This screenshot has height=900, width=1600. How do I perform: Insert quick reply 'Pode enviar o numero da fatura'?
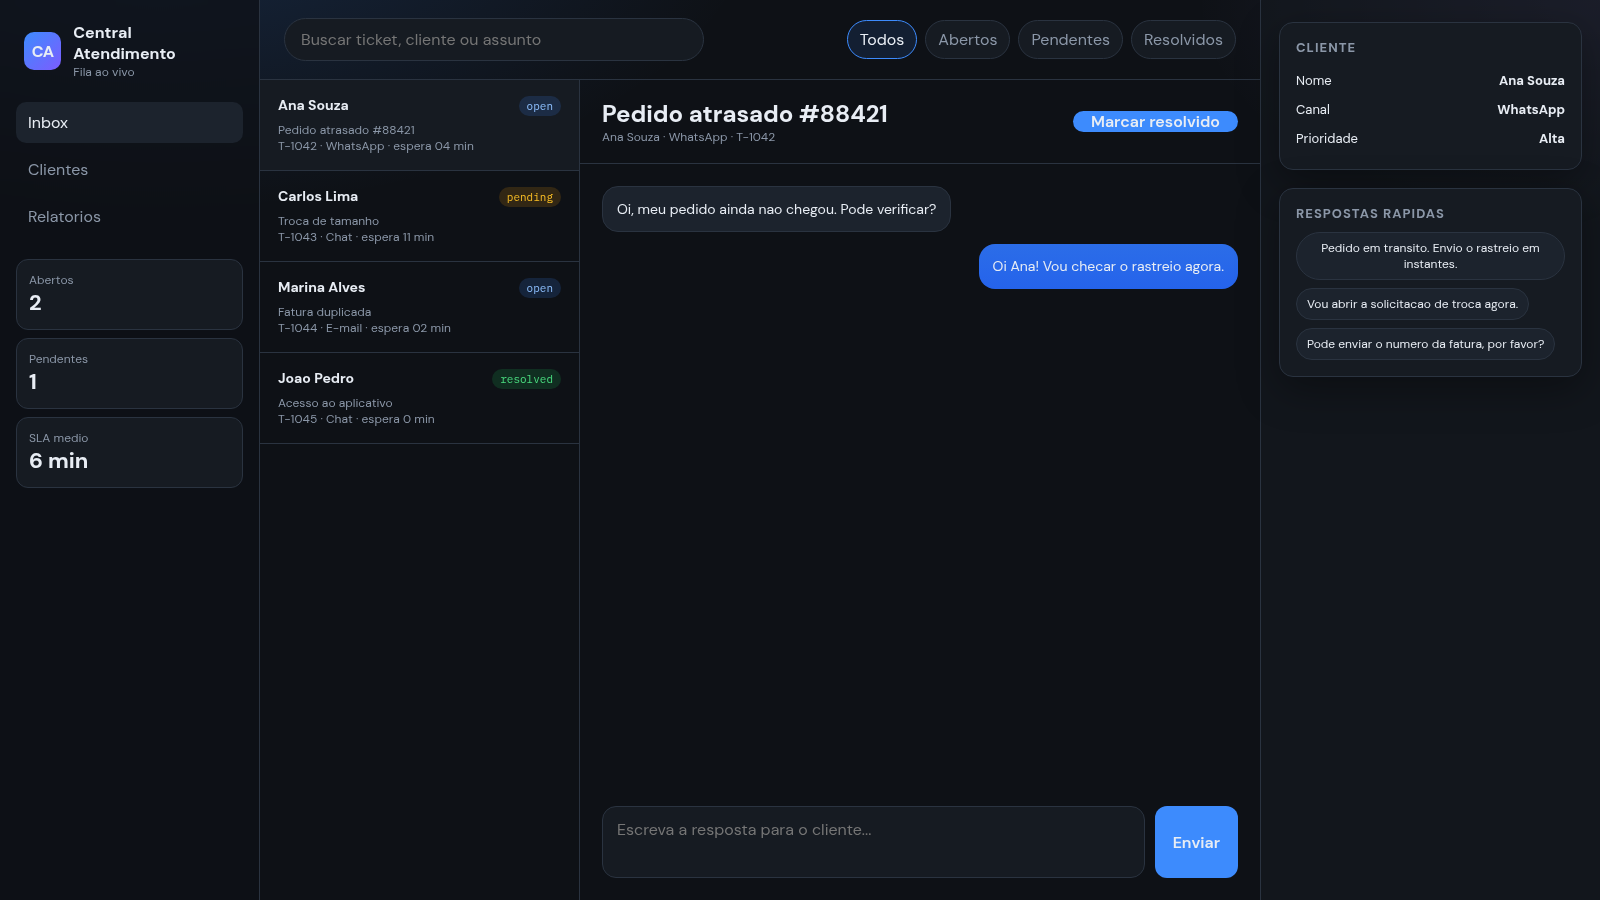tap(1425, 344)
